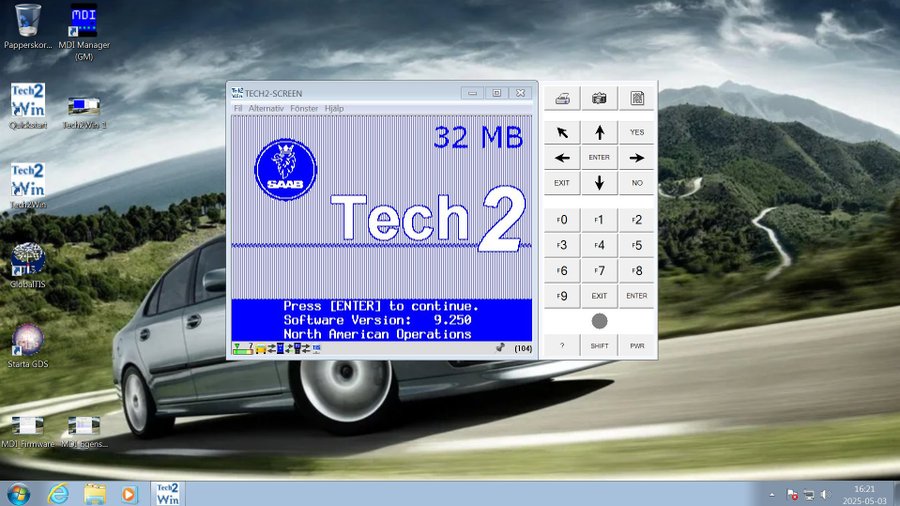Open the GlobalTIS desktop icon
Viewport: 900px width, 506px height.
tap(28, 266)
